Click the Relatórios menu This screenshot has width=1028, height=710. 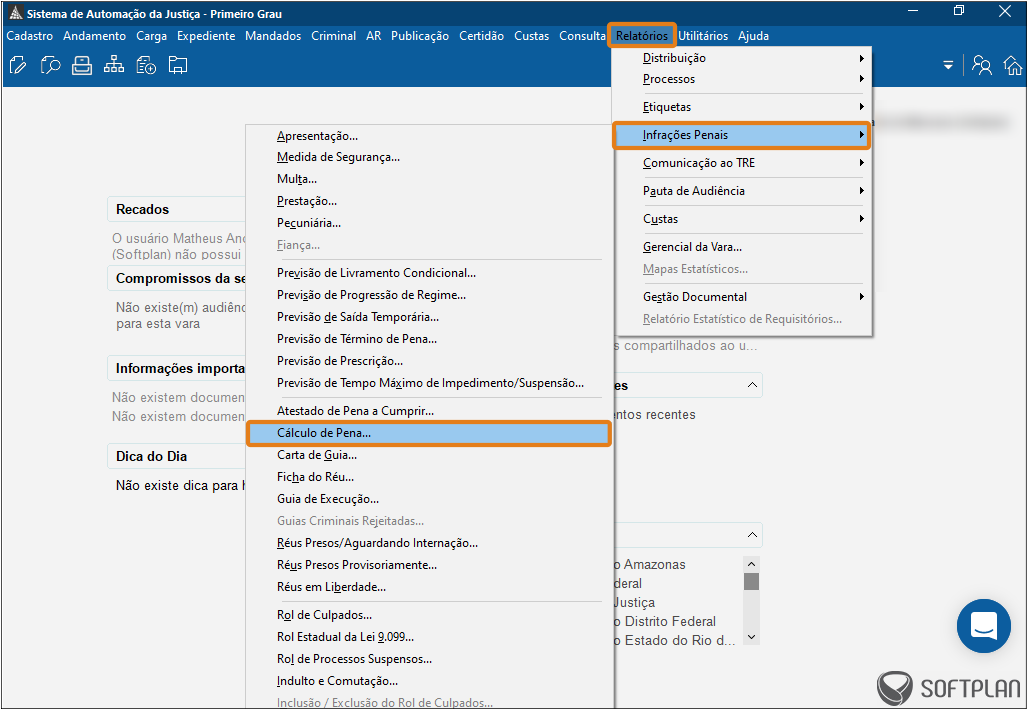point(642,36)
